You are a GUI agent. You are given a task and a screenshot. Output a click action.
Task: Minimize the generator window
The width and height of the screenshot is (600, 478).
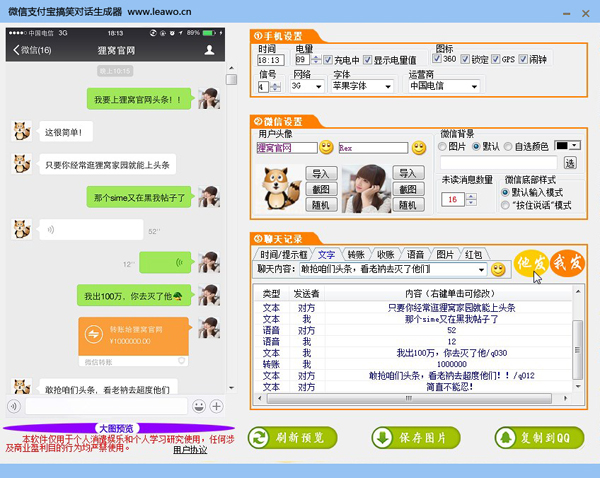point(567,14)
